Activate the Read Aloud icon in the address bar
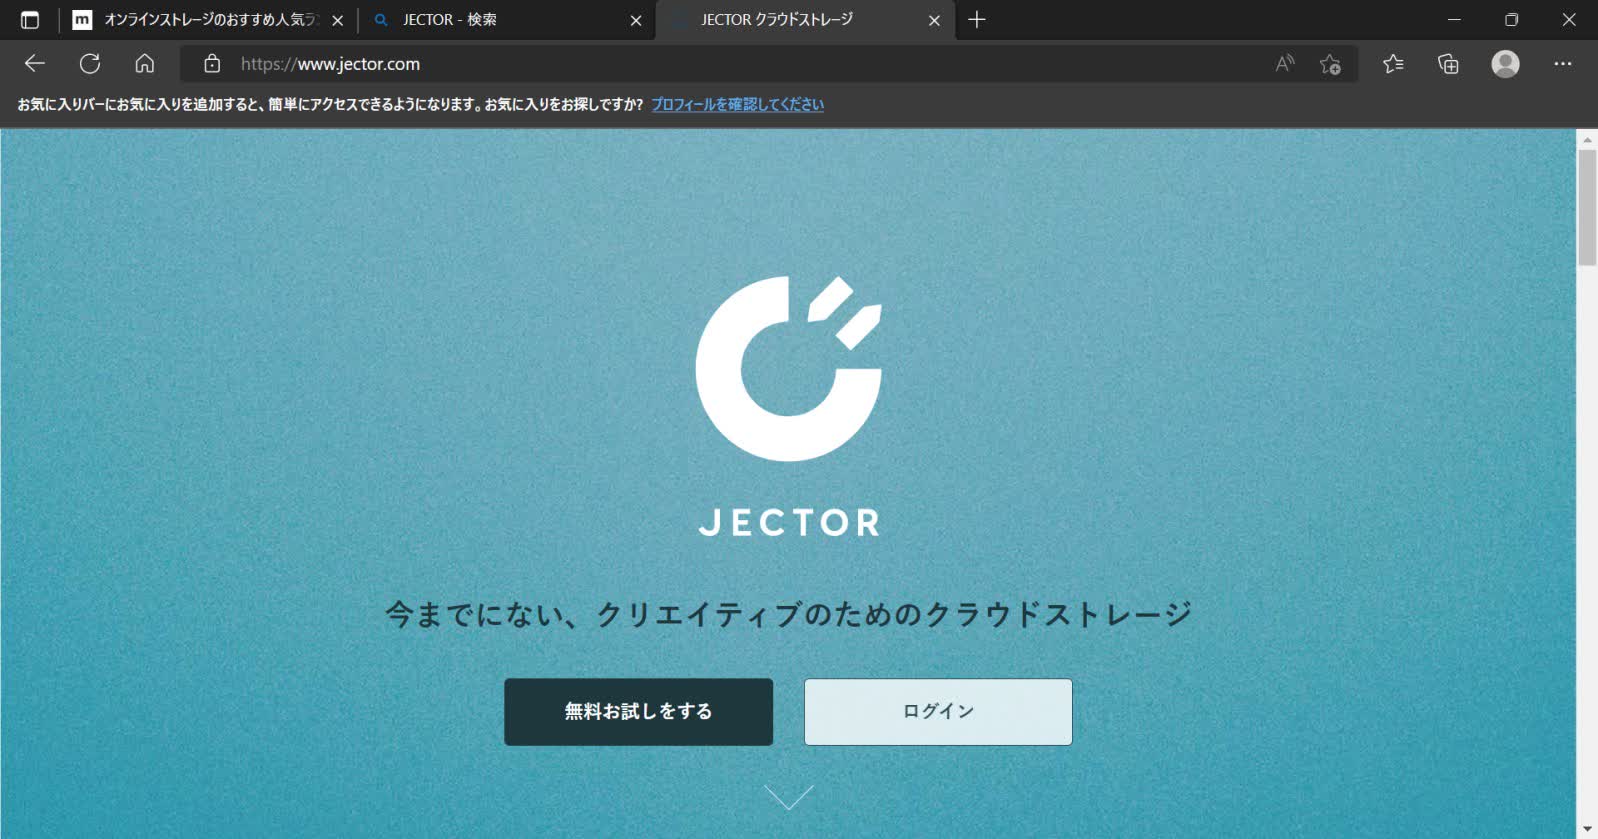This screenshot has height=839, width=1598. [1285, 64]
